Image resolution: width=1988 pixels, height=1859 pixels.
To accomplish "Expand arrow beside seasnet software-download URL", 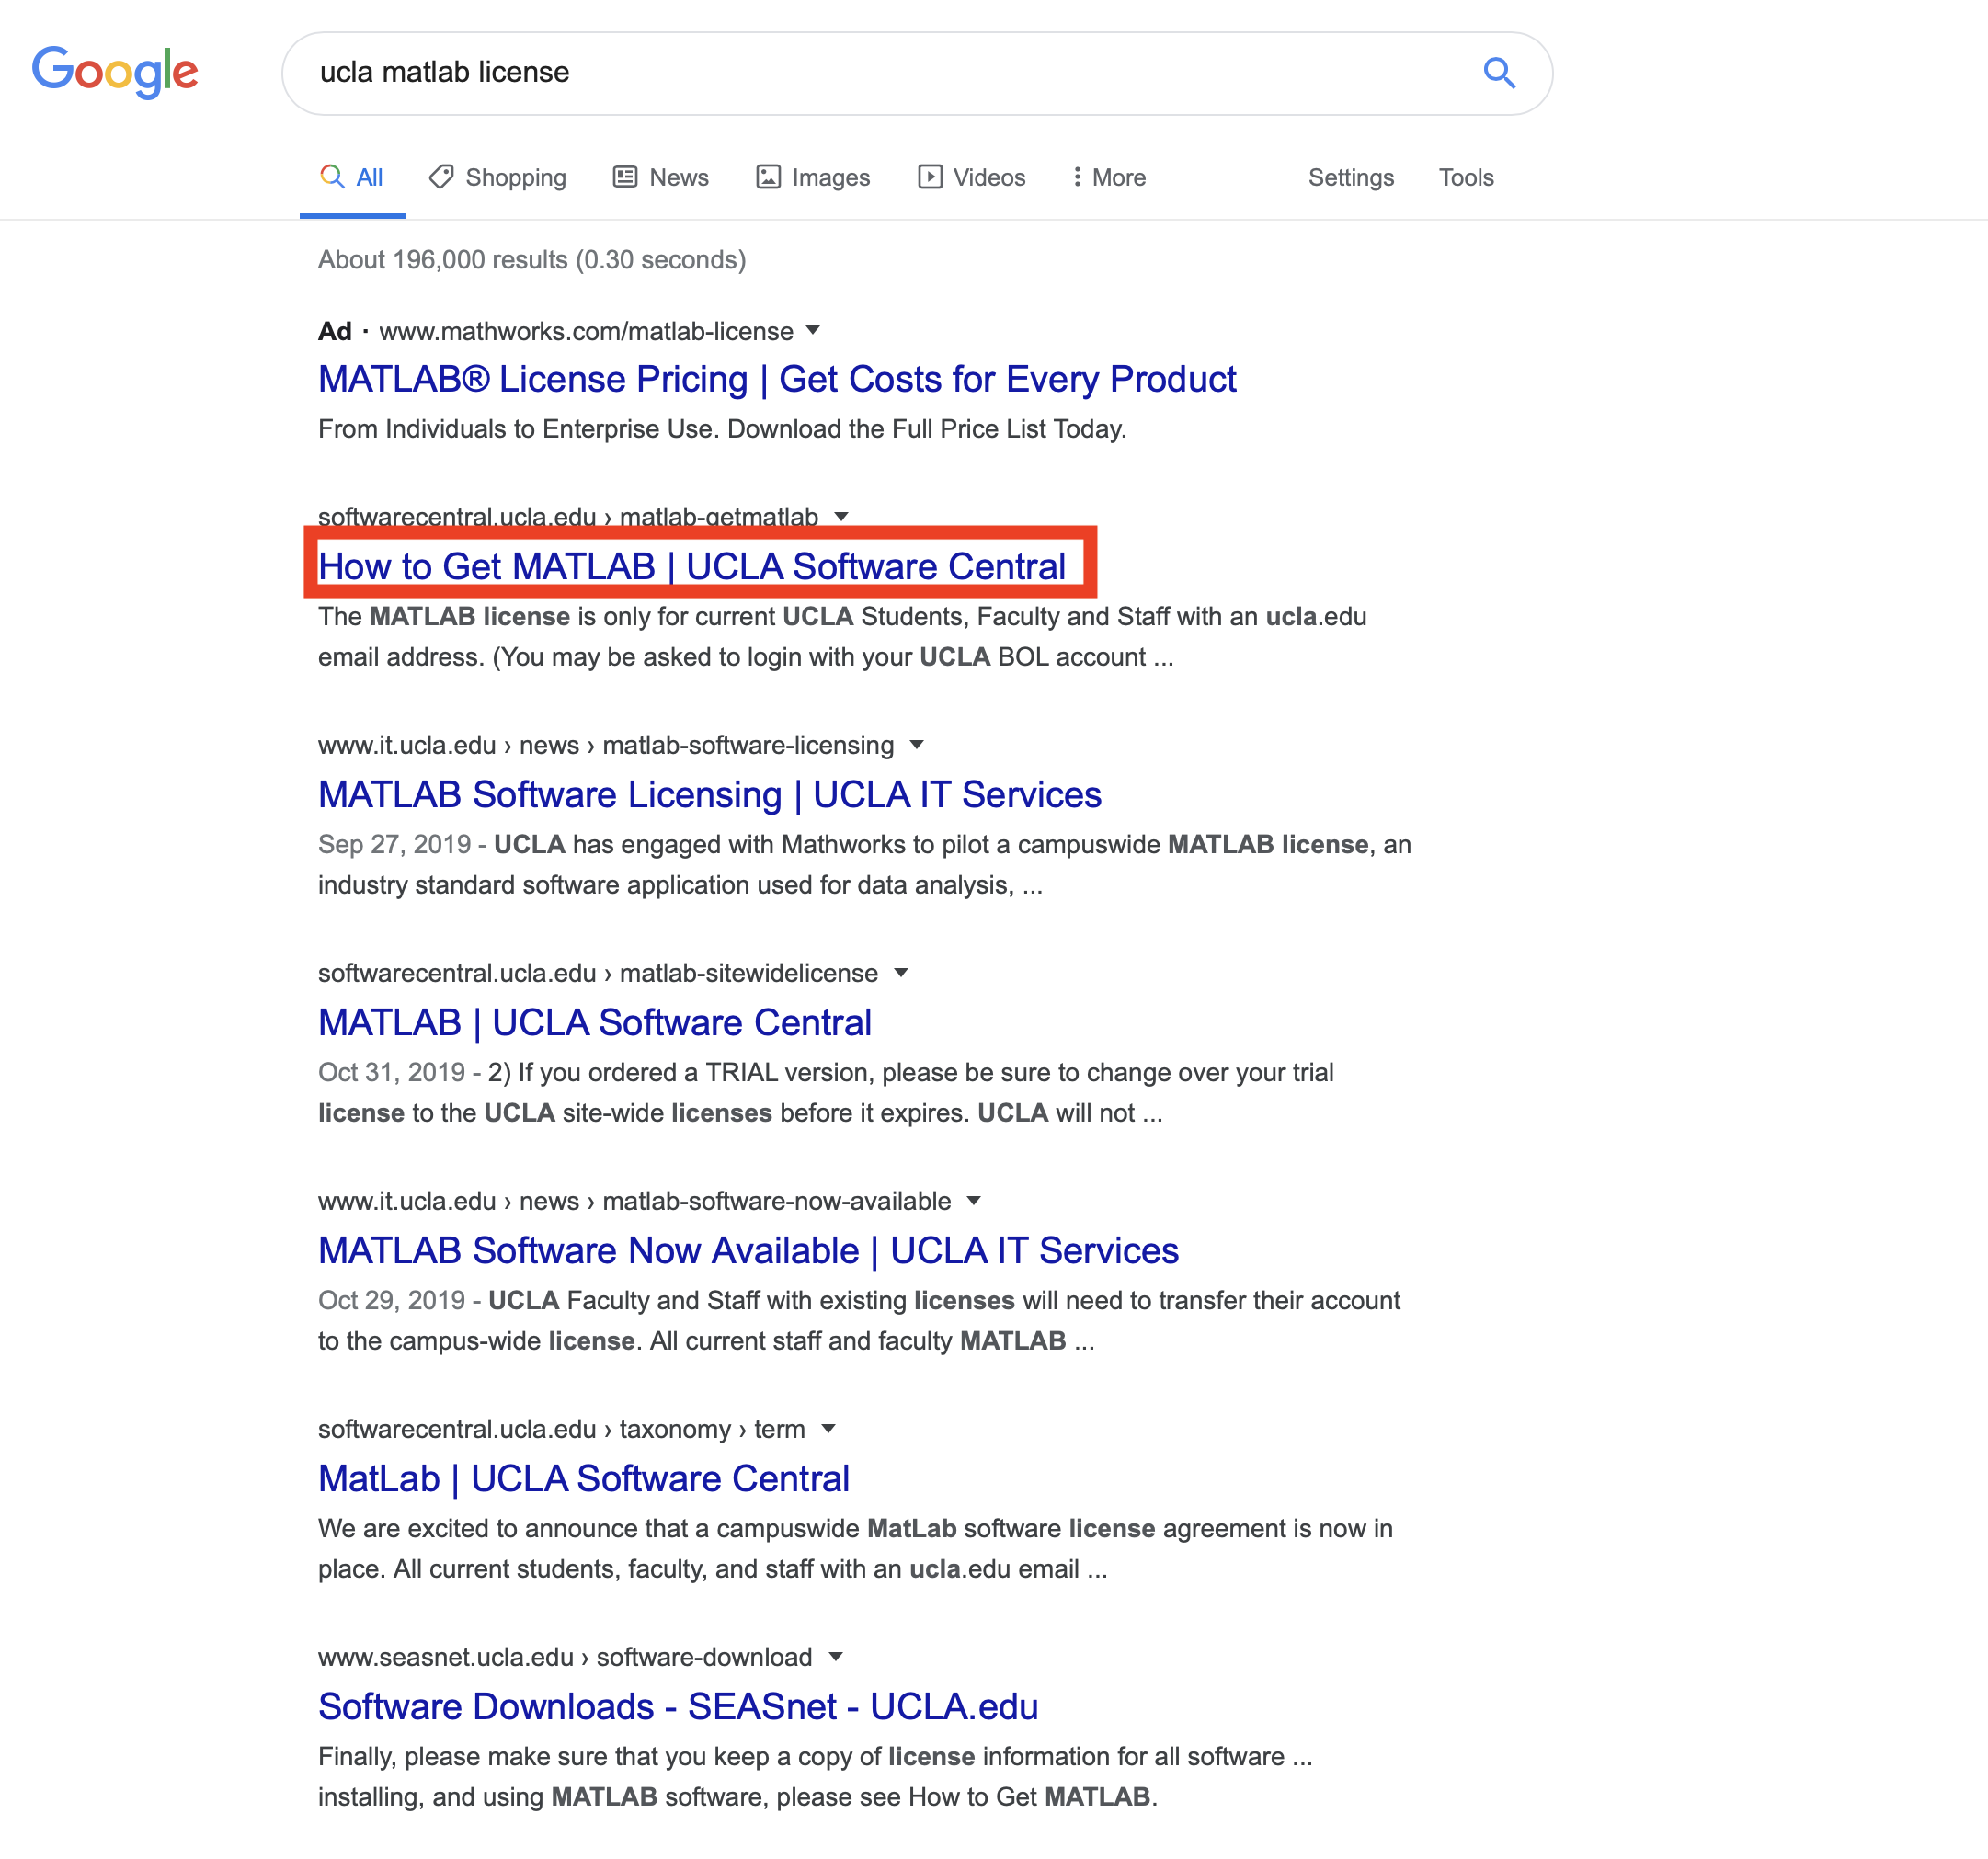I will click(x=836, y=1656).
